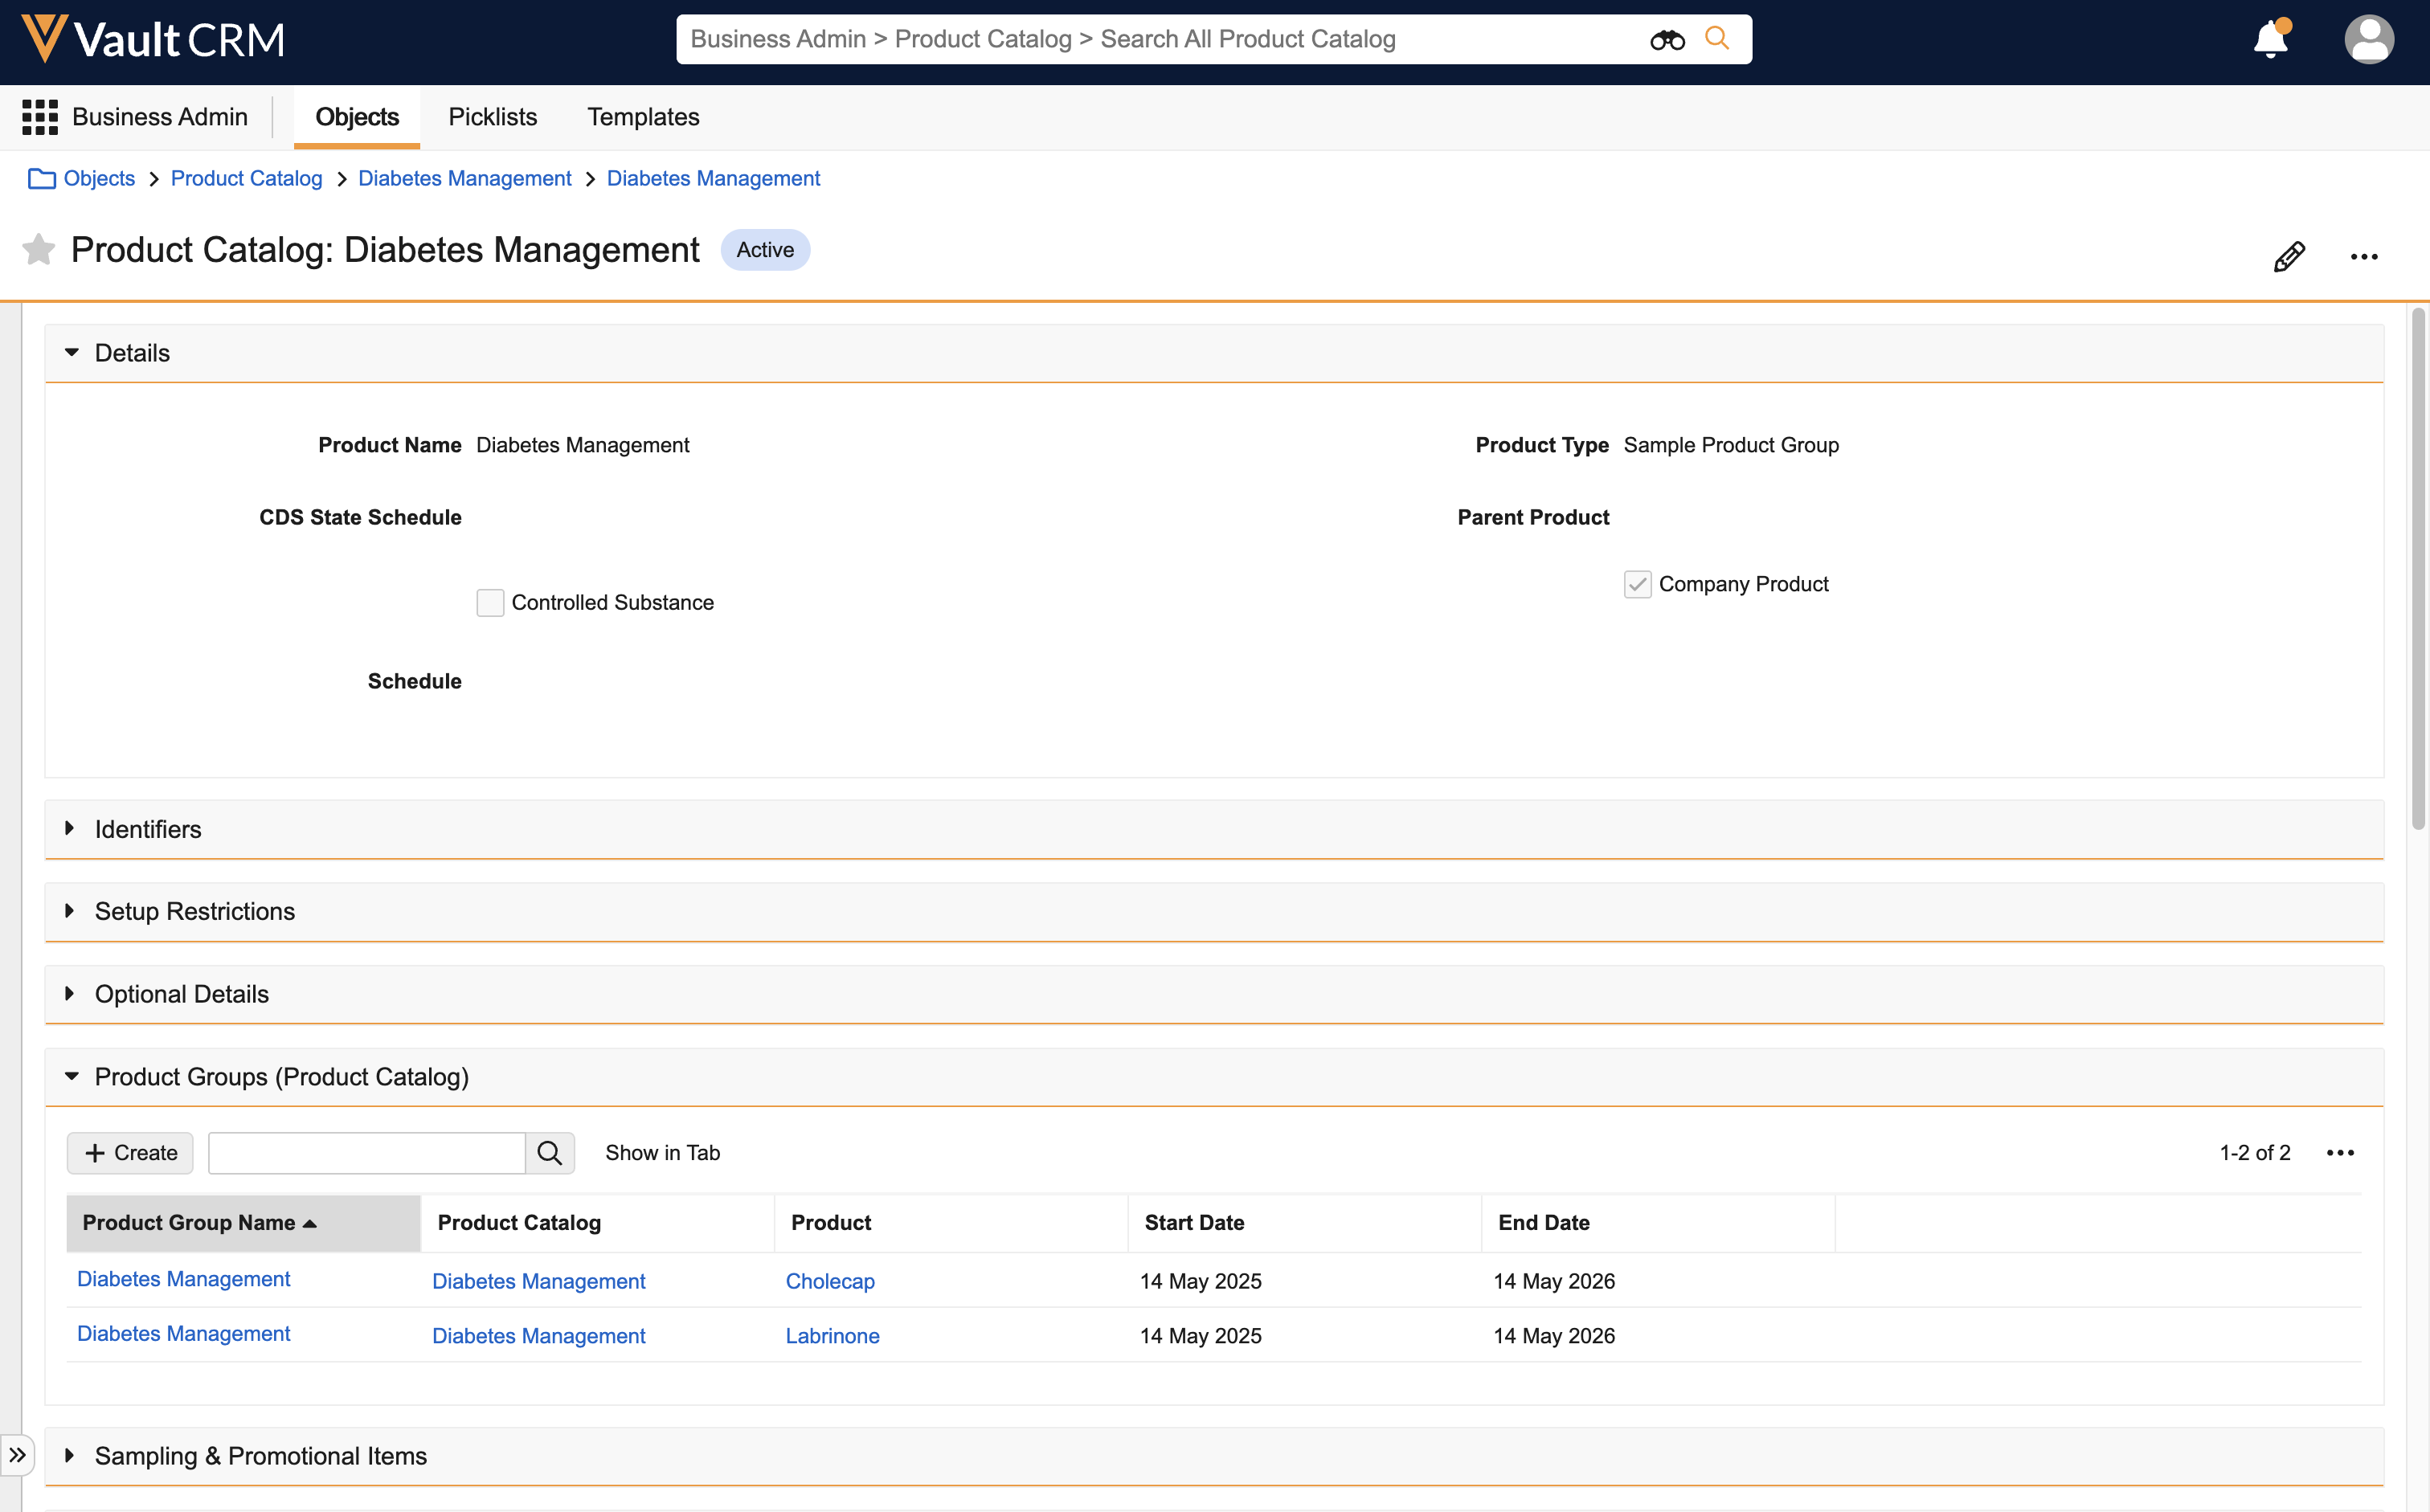The width and height of the screenshot is (2430, 1512).
Task: Open first Diabetes Management breadcrumb link
Action: (x=465, y=178)
